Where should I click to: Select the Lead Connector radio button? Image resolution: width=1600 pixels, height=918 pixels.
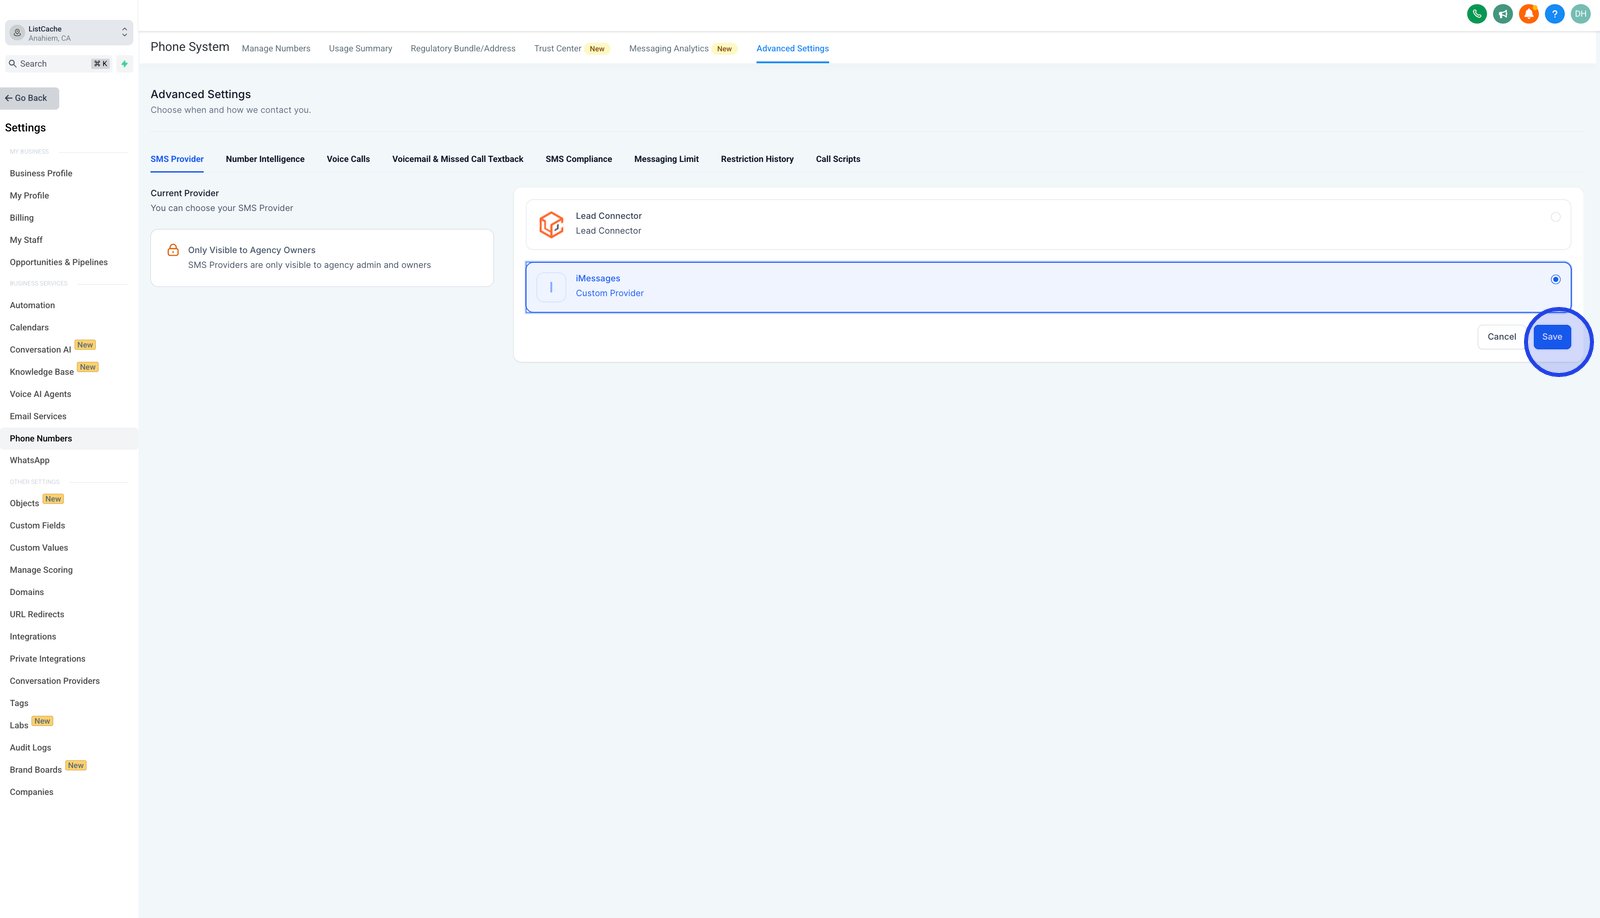(1555, 217)
